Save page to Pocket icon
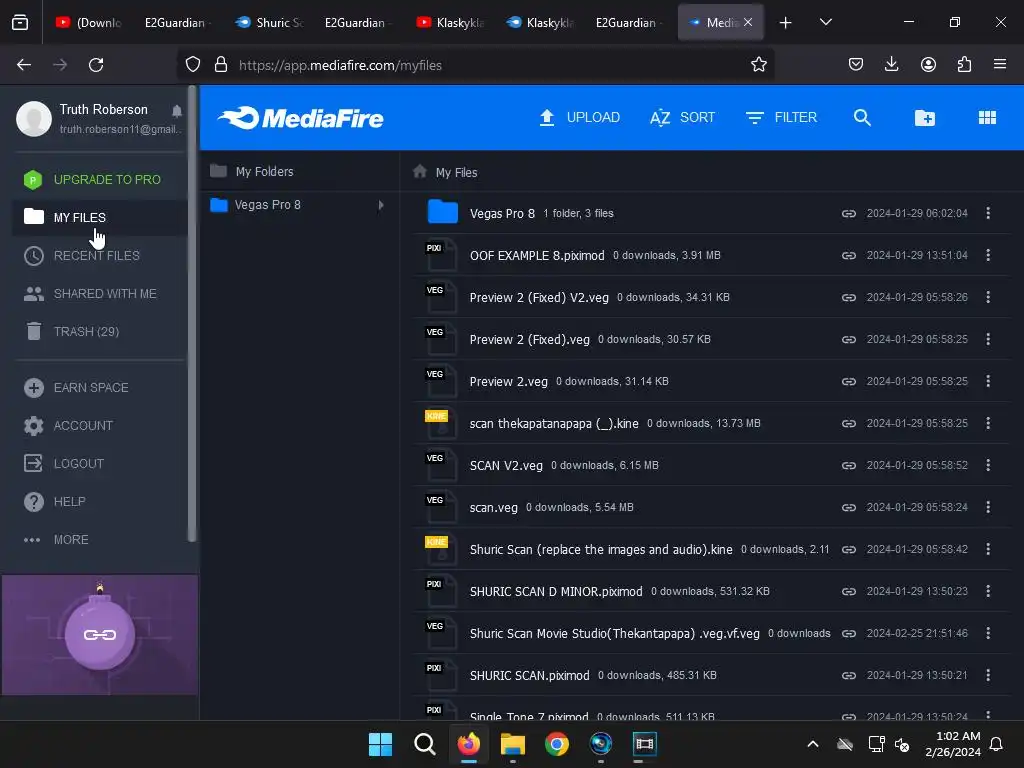The width and height of the screenshot is (1024, 768). 856,64
